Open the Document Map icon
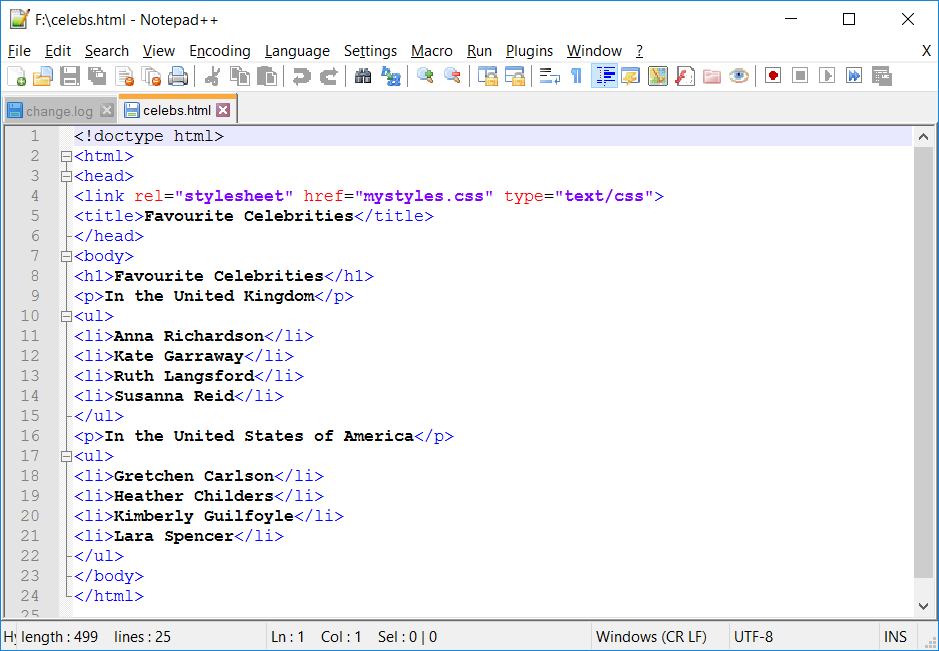 pyautogui.click(x=658, y=77)
